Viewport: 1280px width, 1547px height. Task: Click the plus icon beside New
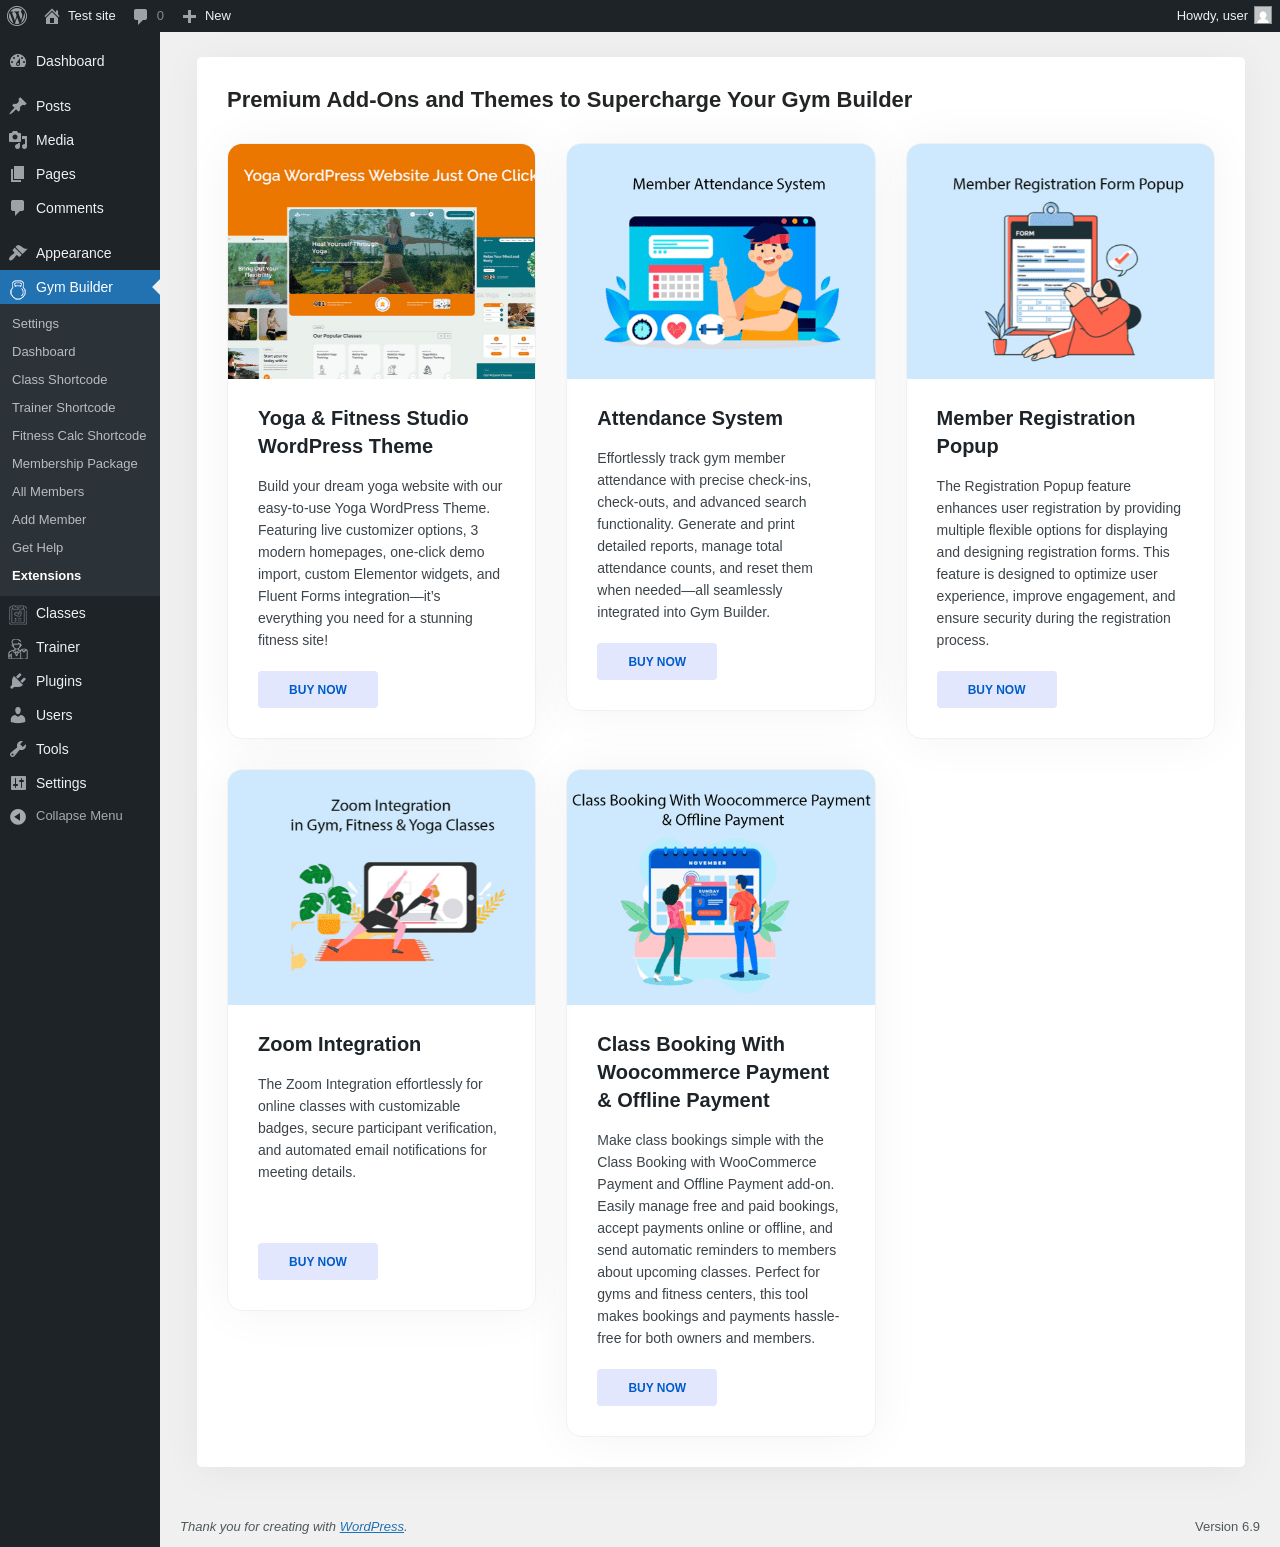189,16
